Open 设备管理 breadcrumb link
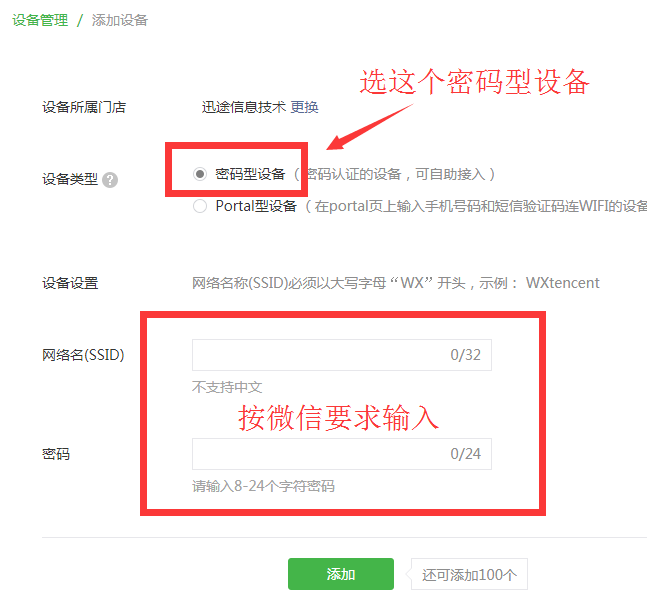 [x=40, y=20]
